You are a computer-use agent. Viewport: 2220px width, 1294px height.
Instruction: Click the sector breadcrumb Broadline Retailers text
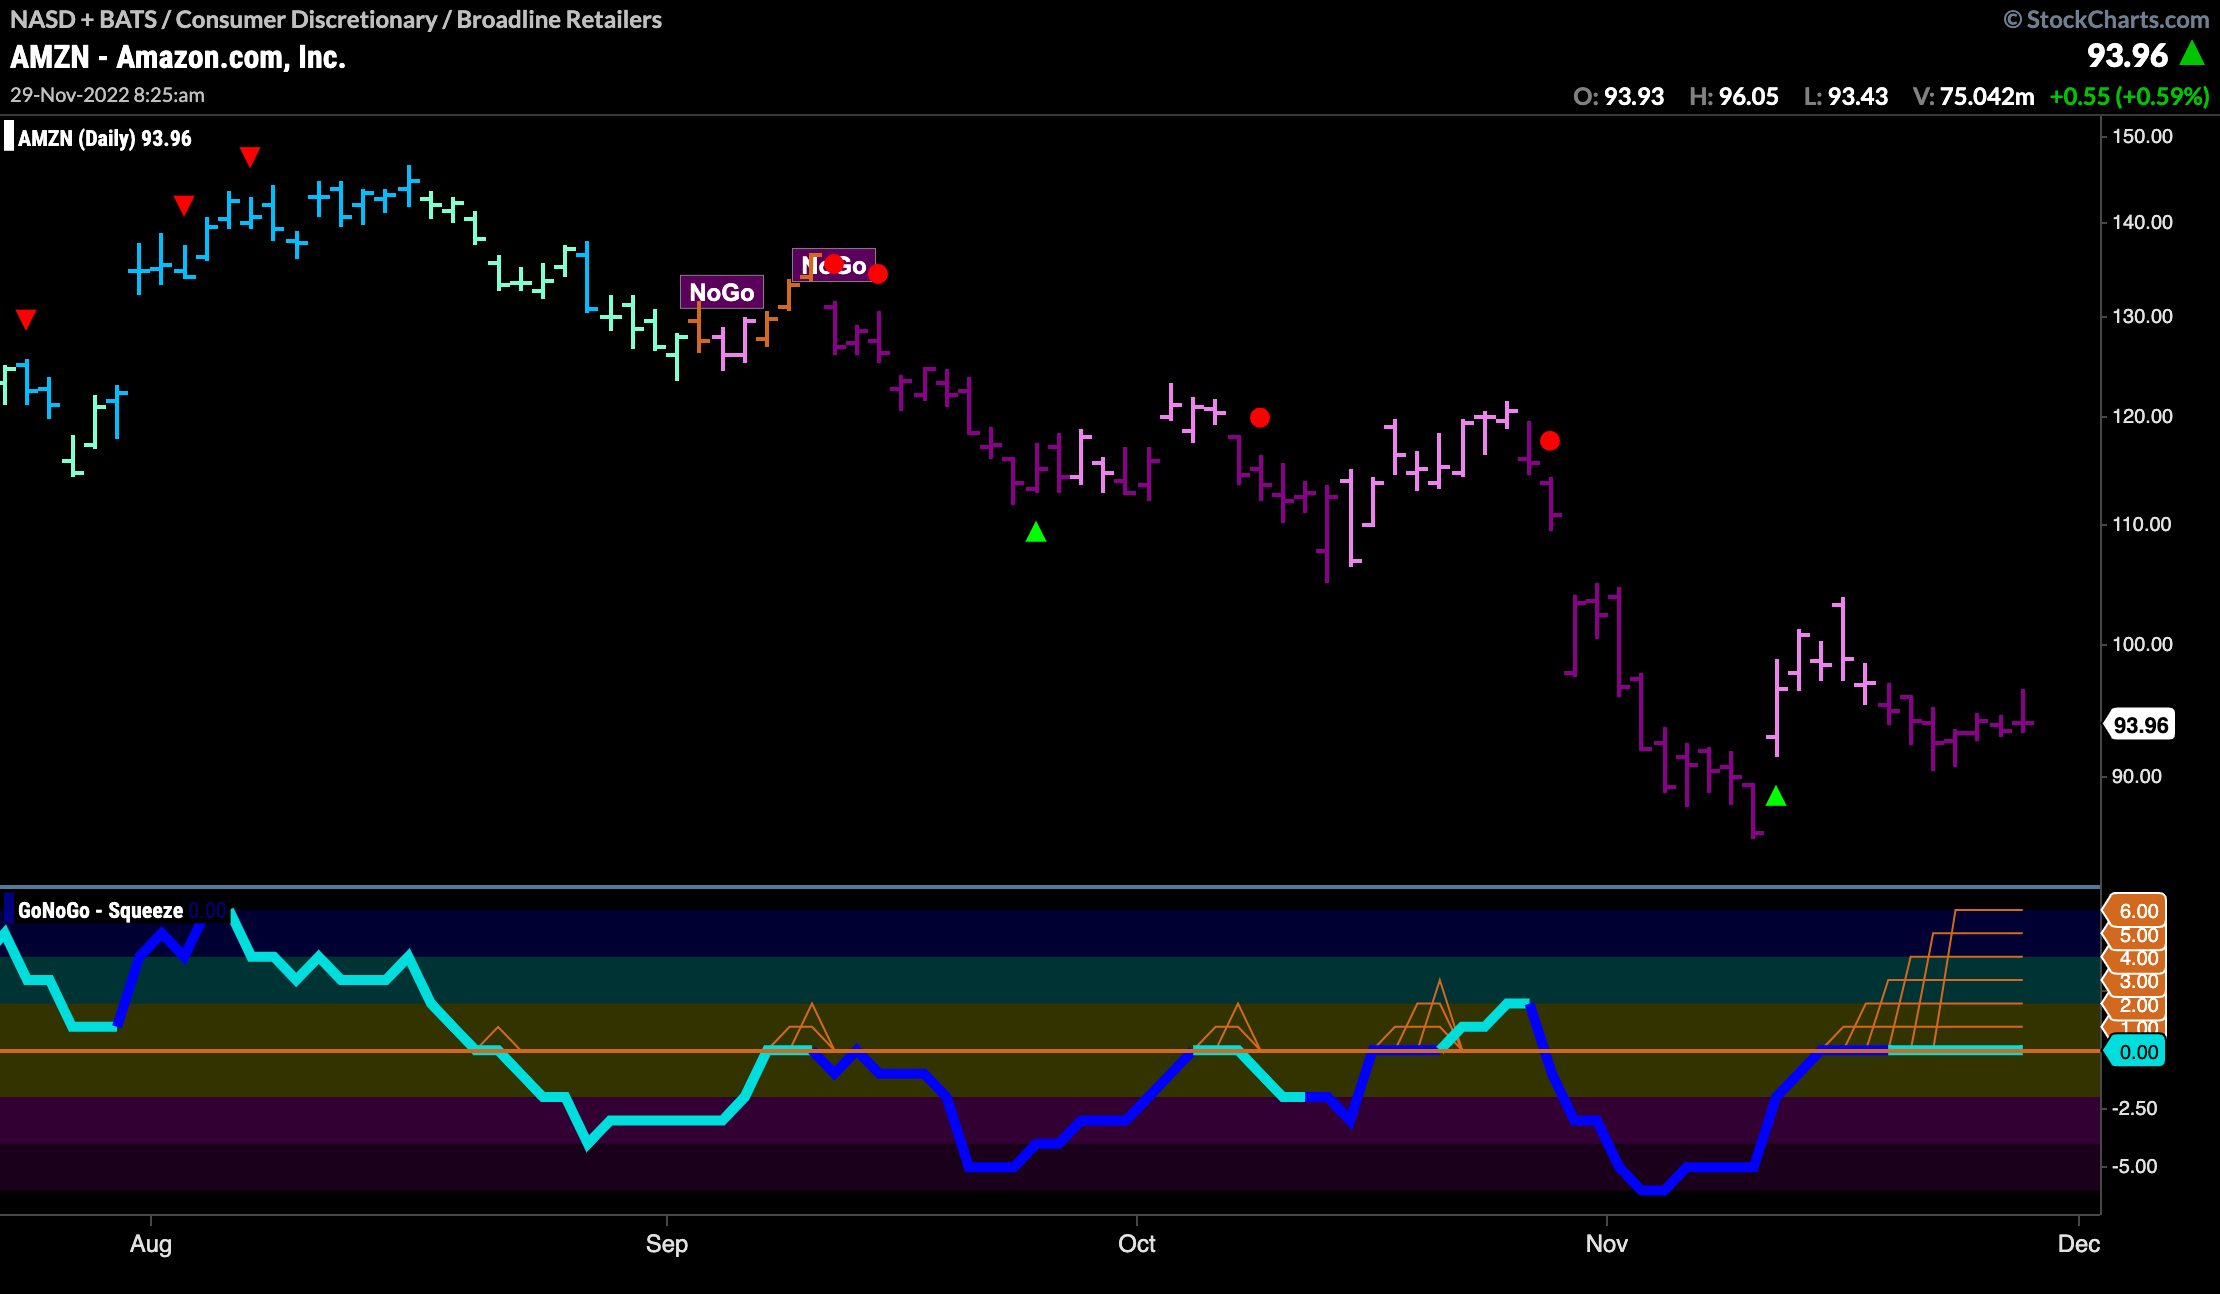coord(559,19)
